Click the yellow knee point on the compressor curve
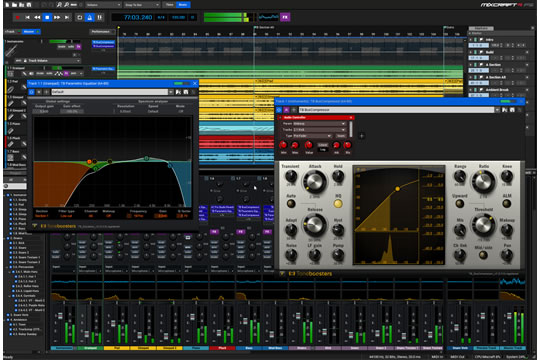 point(397,189)
